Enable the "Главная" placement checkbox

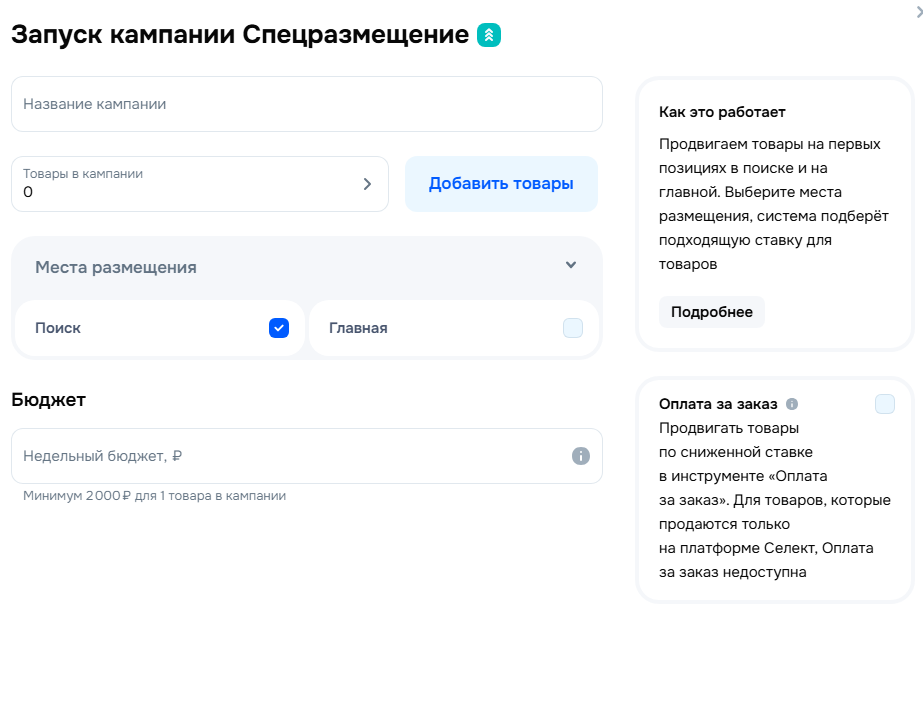(571, 328)
